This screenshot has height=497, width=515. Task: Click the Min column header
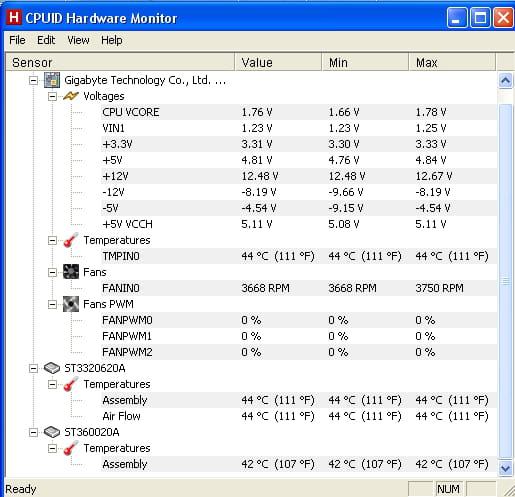(x=365, y=62)
